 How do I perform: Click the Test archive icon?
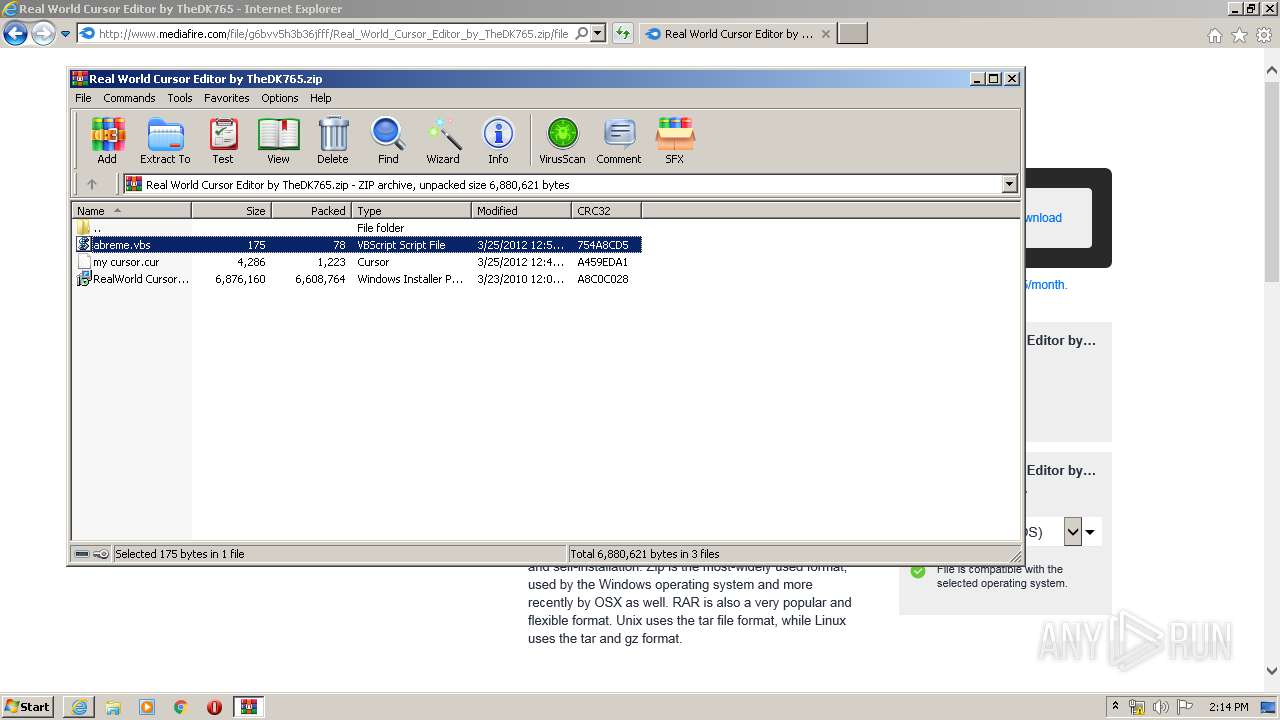(223, 140)
